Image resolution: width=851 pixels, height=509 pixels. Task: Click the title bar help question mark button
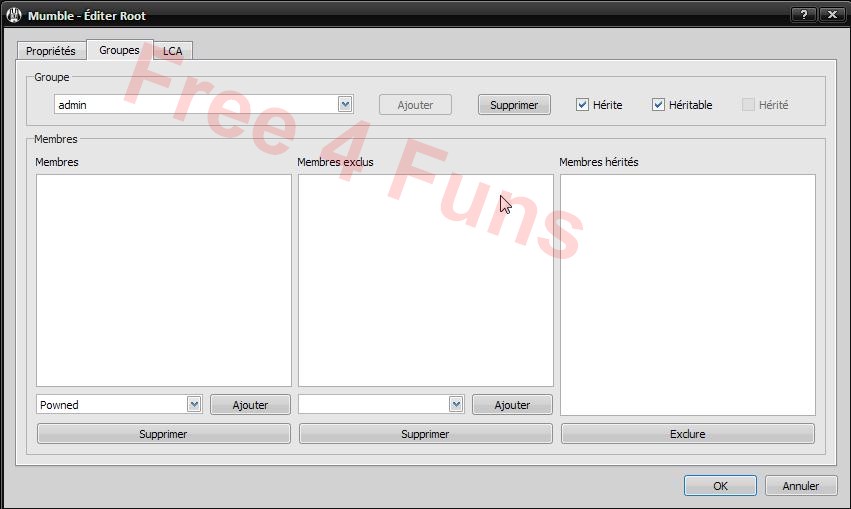point(803,15)
